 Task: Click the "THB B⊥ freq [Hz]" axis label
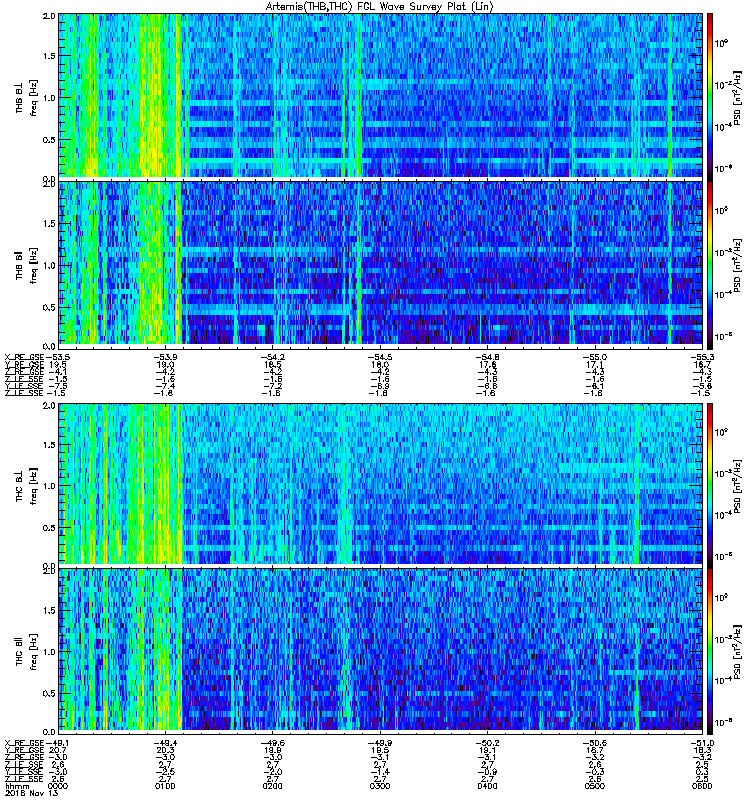[x=27, y=97]
